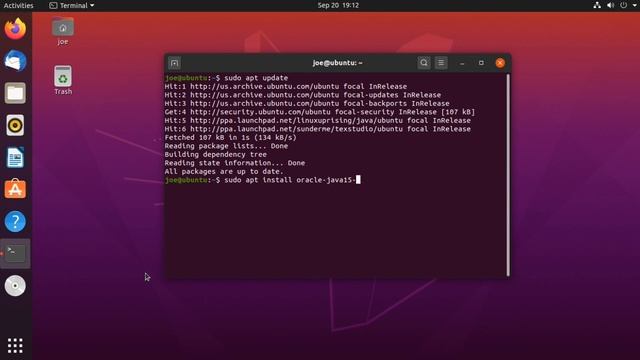The height and width of the screenshot is (360, 640).
Task: Open the Files manager in dock
Action: click(15, 93)
